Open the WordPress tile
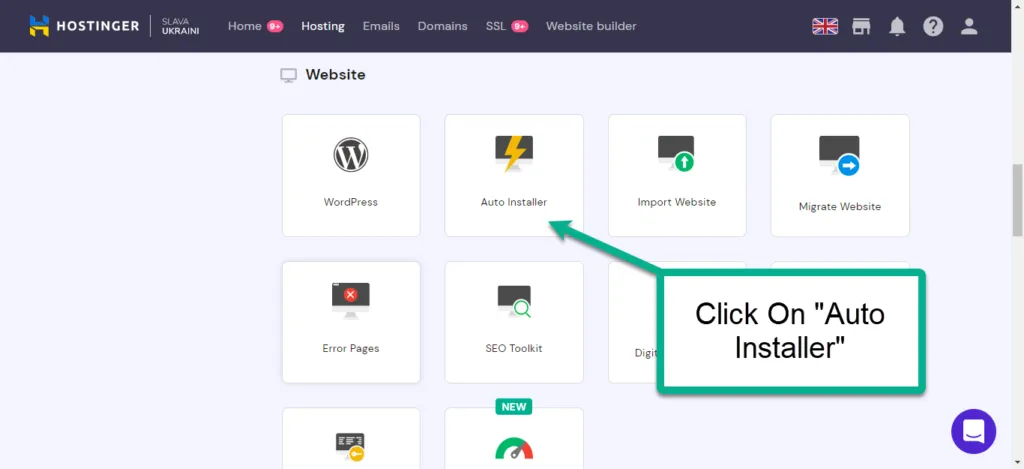 [x=351, y=175]
